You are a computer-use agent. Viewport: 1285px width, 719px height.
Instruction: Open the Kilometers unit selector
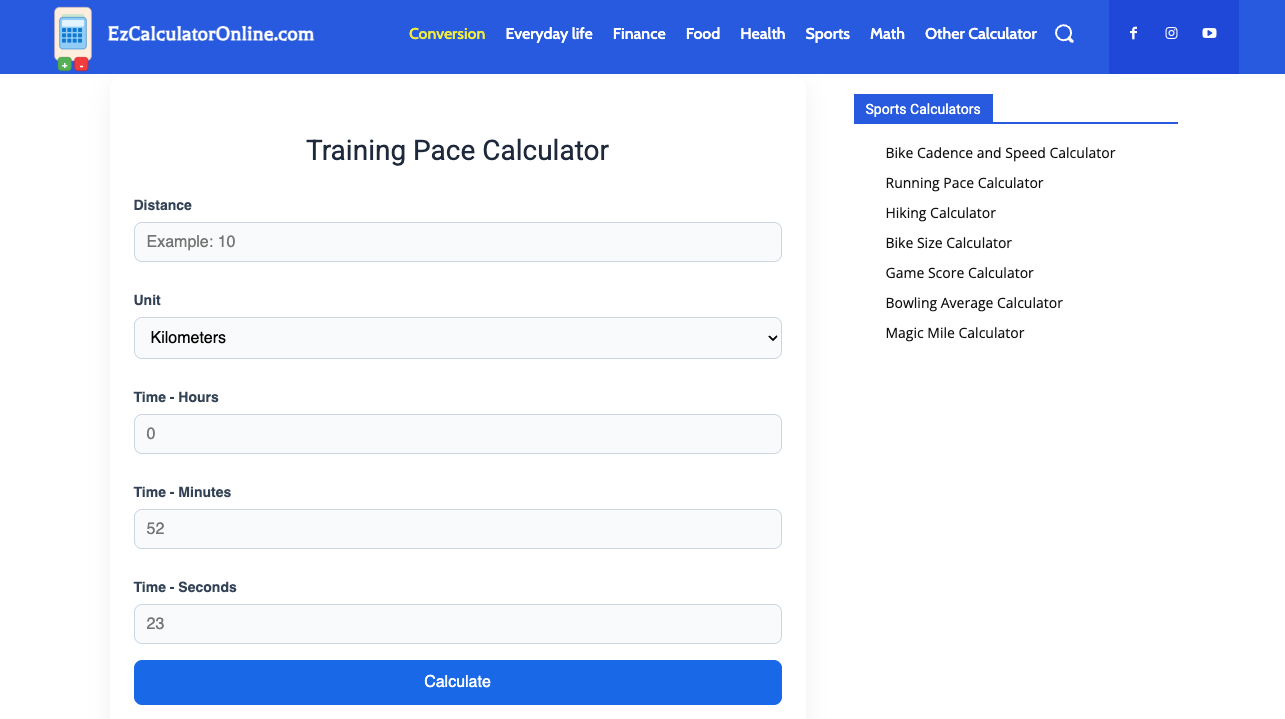[457, 338]
